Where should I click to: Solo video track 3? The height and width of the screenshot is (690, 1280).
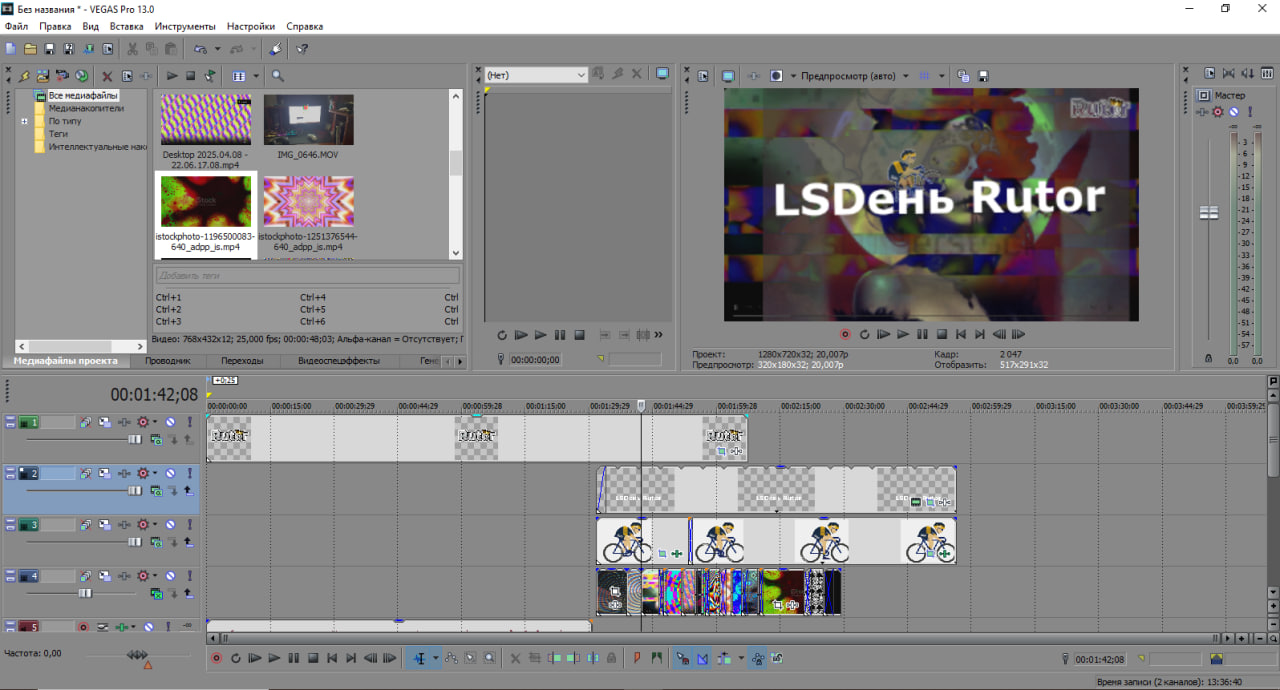(x=189, y=524)
